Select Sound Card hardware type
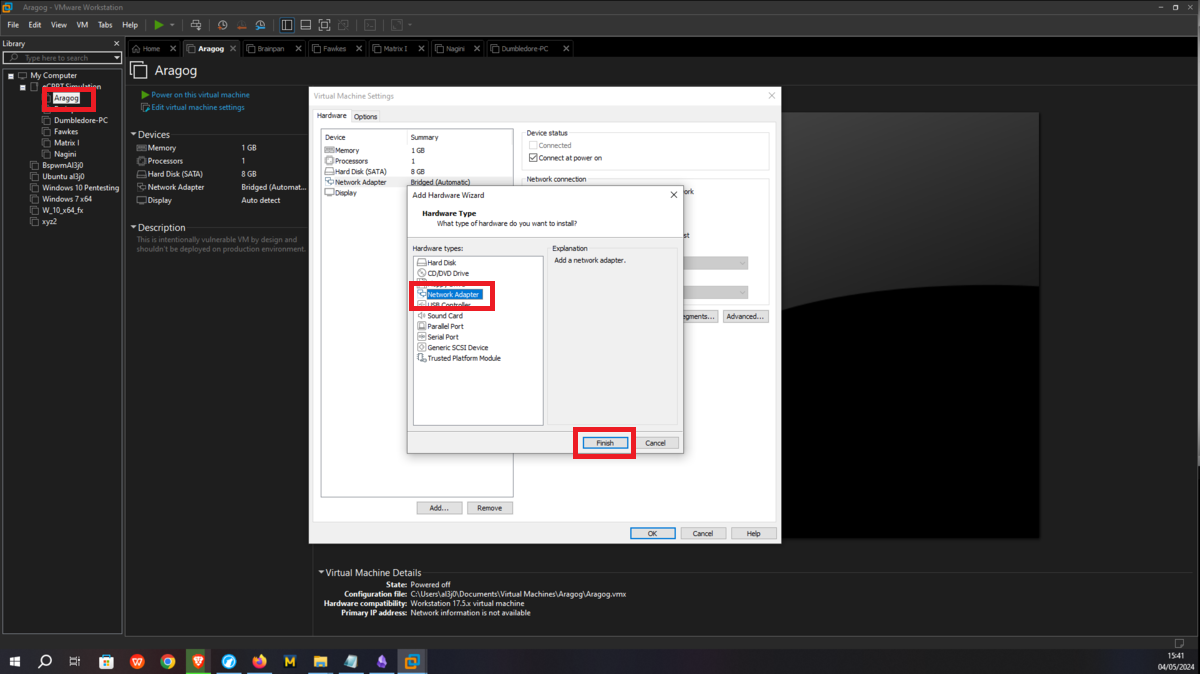 [445, 316]
